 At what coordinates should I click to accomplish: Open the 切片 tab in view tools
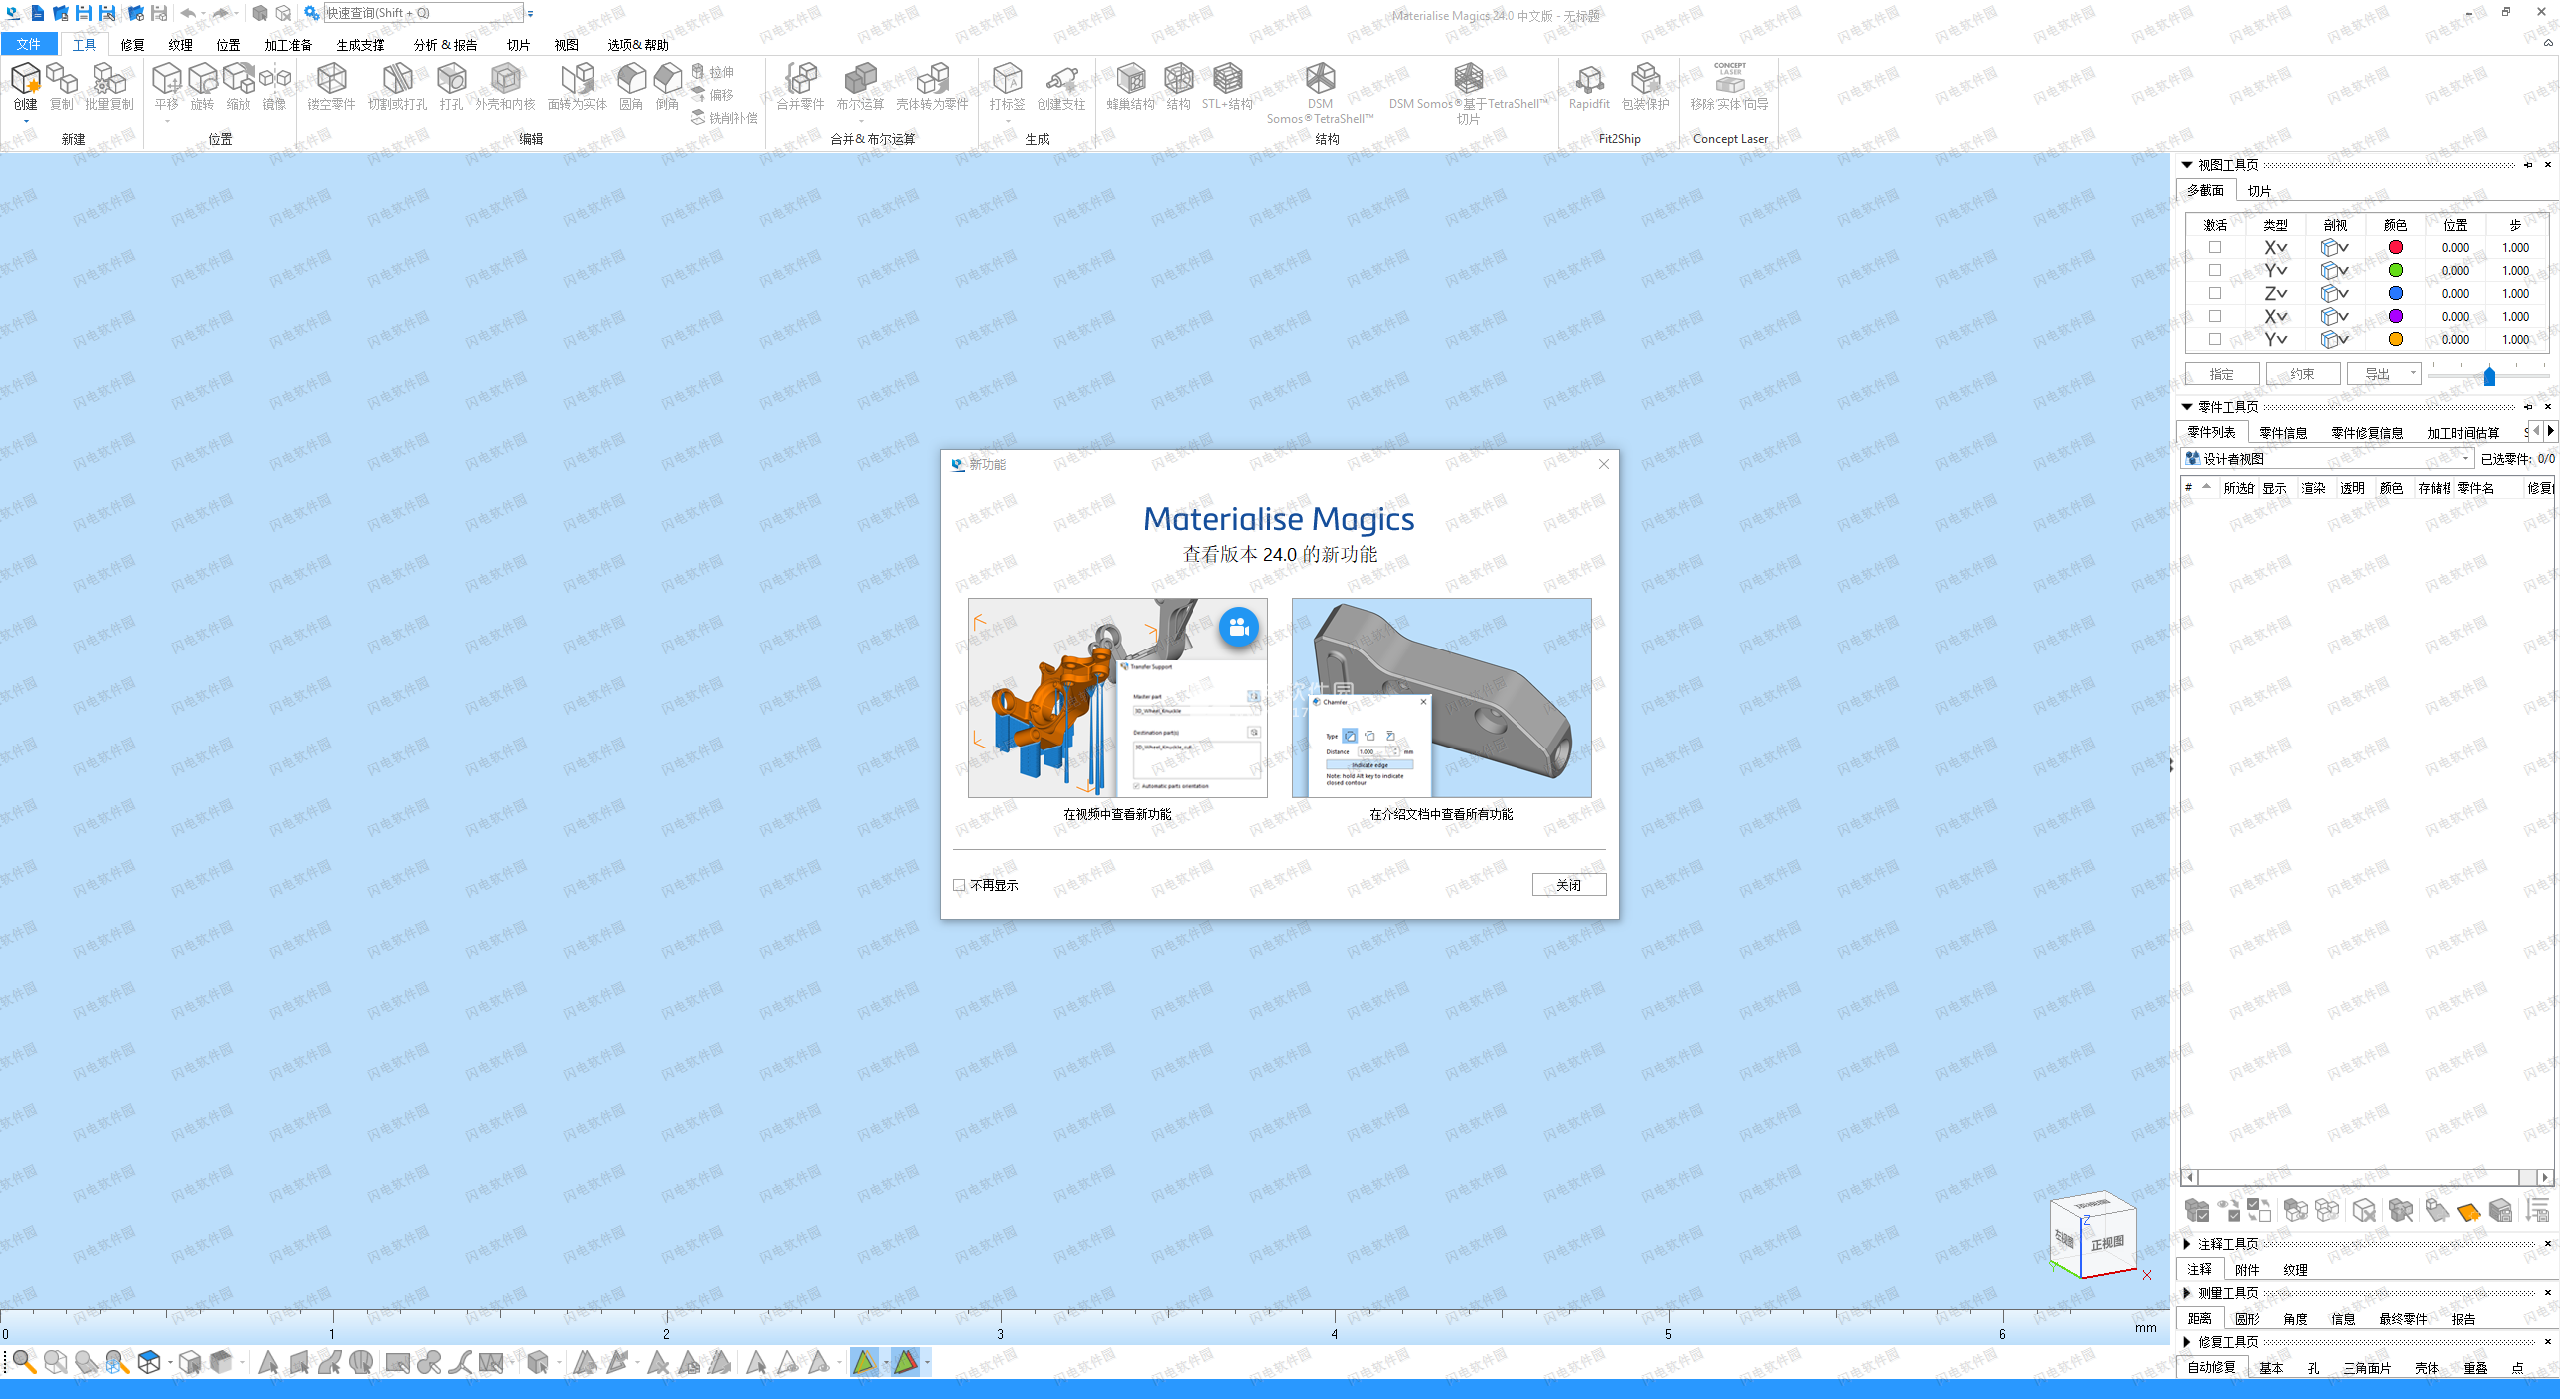(x=2259, y=191)
